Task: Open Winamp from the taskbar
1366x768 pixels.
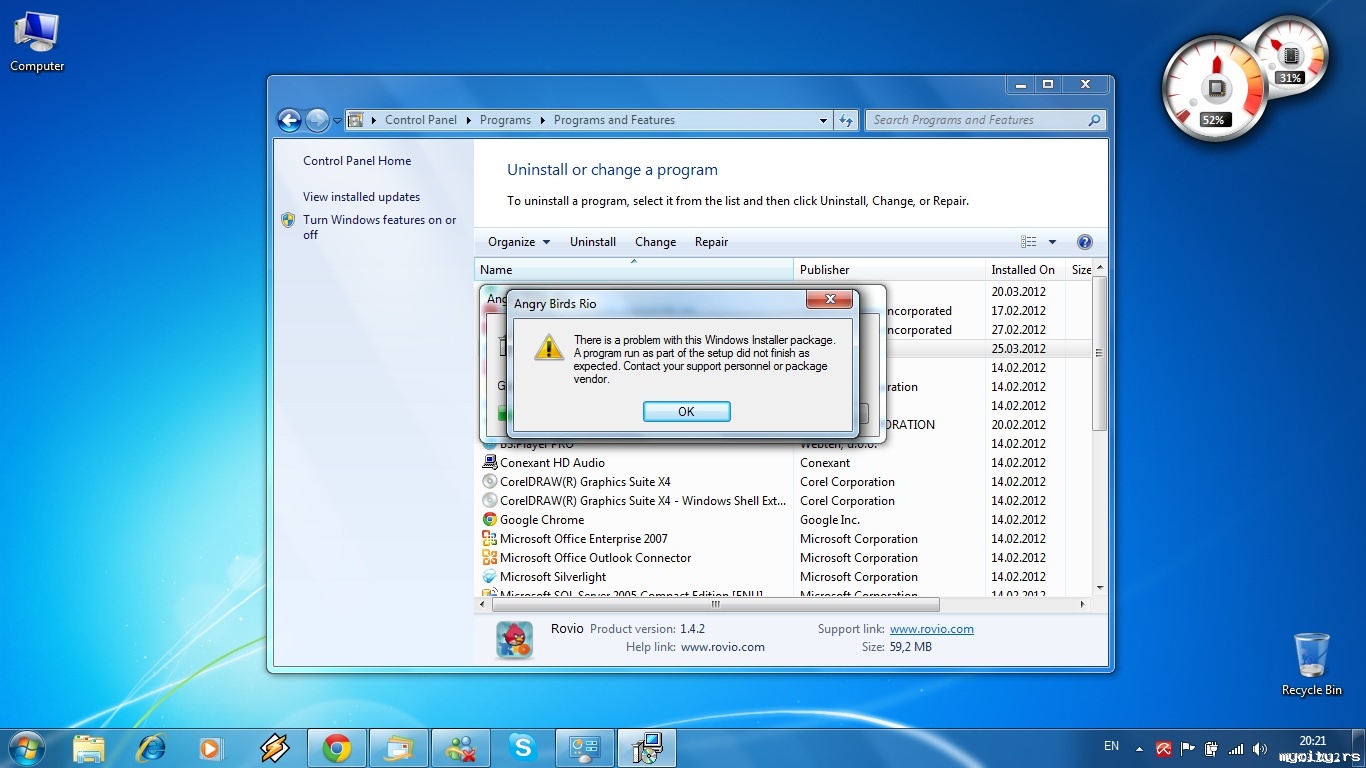Action: (x=274, y=748)
